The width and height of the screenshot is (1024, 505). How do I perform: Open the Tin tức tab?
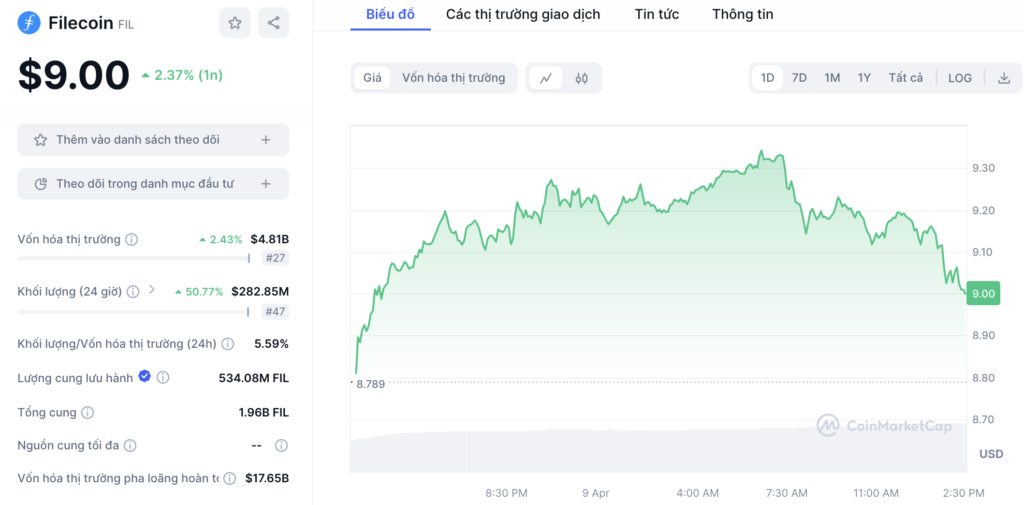click(656, 14)
